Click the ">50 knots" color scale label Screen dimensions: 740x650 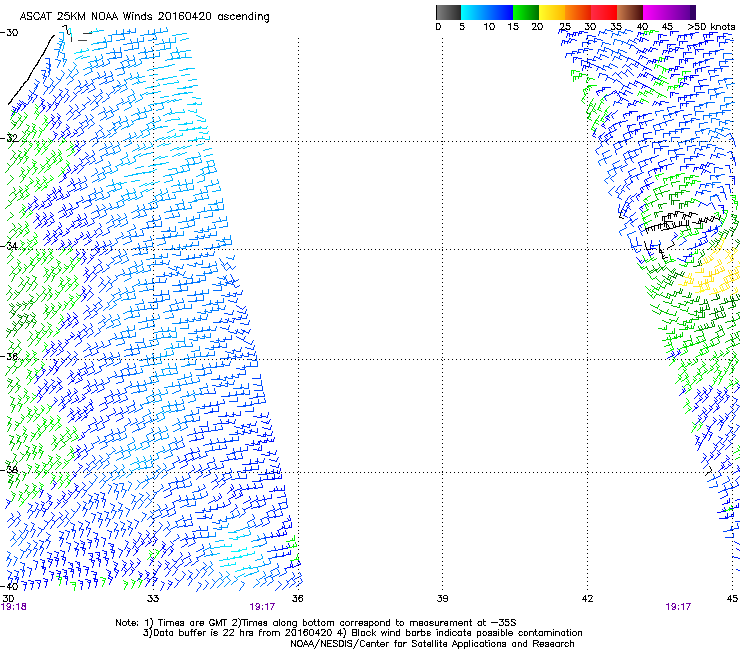tap(711, 27)
